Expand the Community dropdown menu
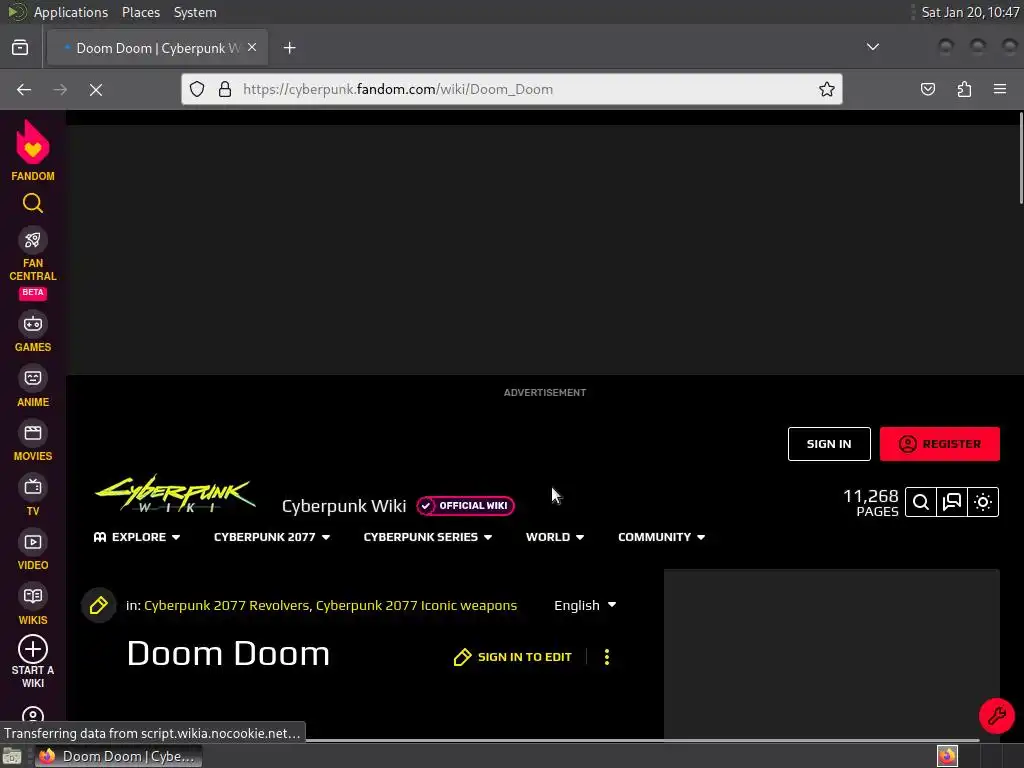1024x768 pixels. 662,537
